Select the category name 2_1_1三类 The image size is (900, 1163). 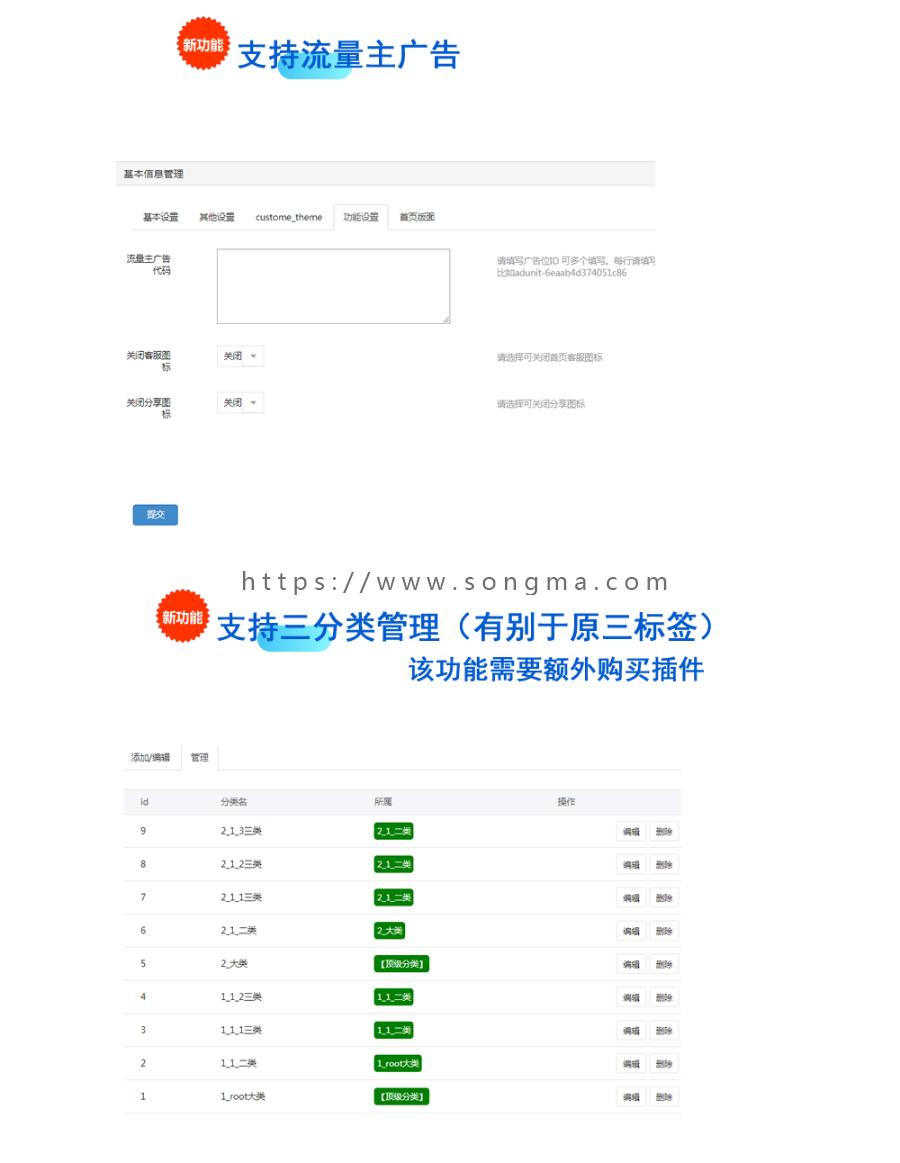pyautogui.click(x=241, y=897)
